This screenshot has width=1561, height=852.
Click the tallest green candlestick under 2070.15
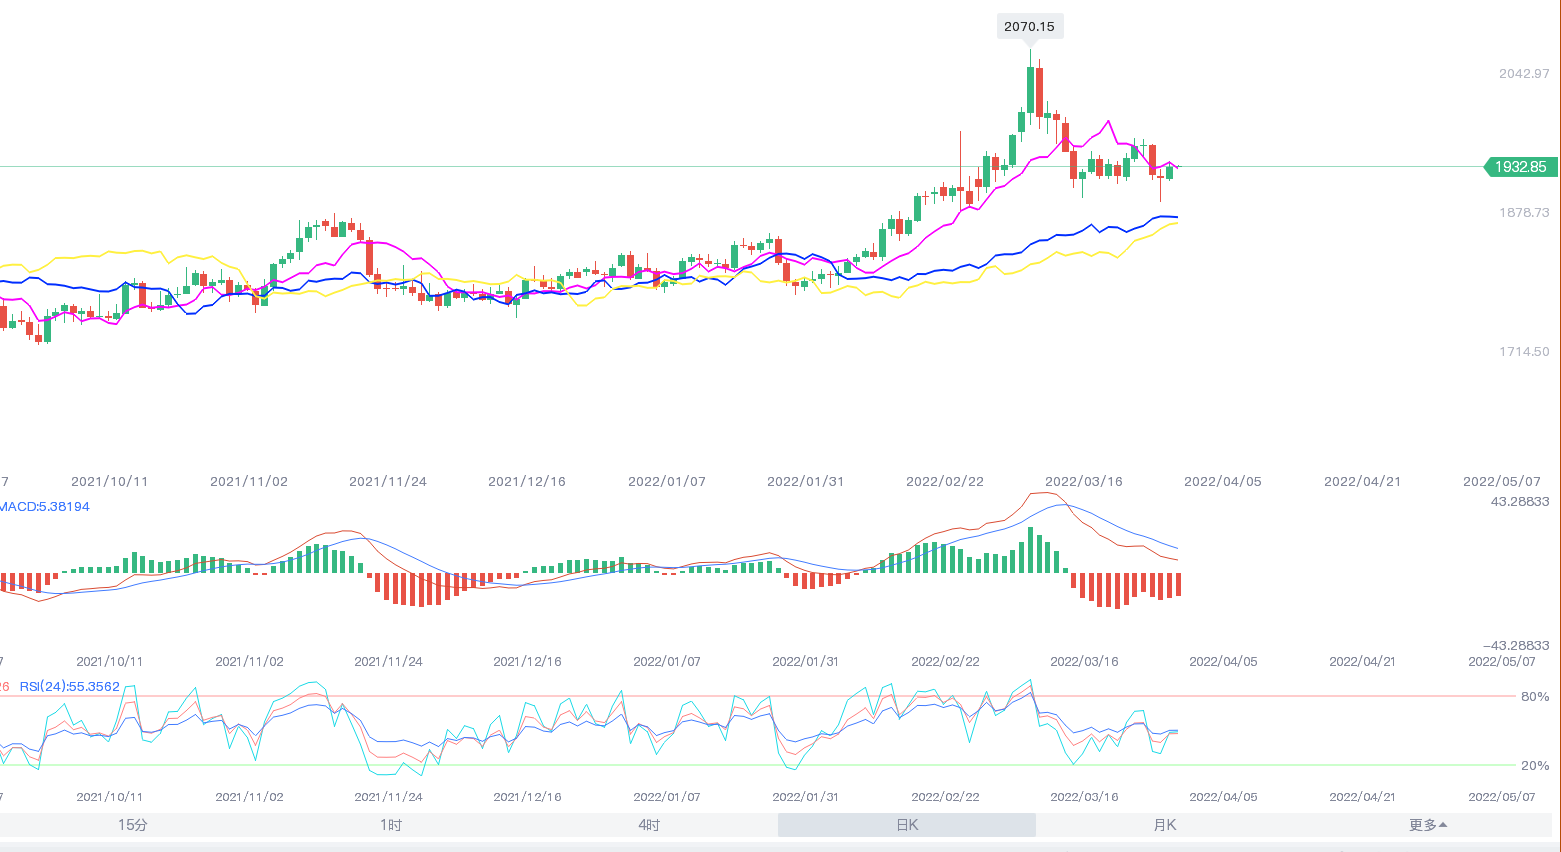pos(1030,90)
